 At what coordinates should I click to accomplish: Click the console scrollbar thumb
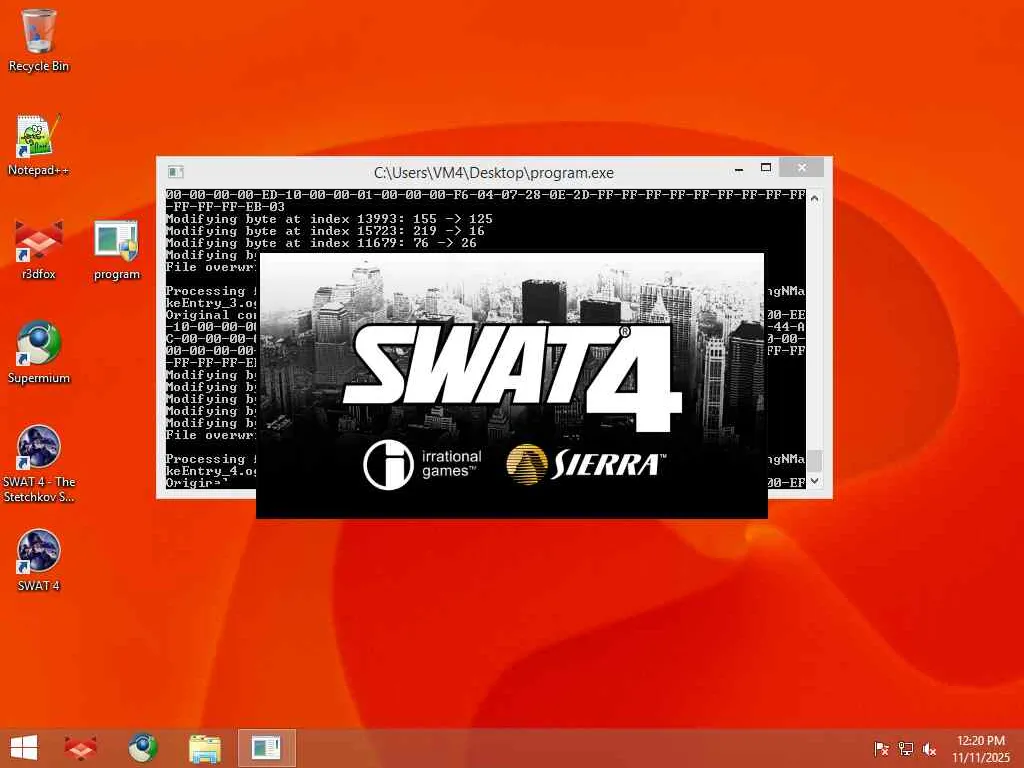coord(814,461)
